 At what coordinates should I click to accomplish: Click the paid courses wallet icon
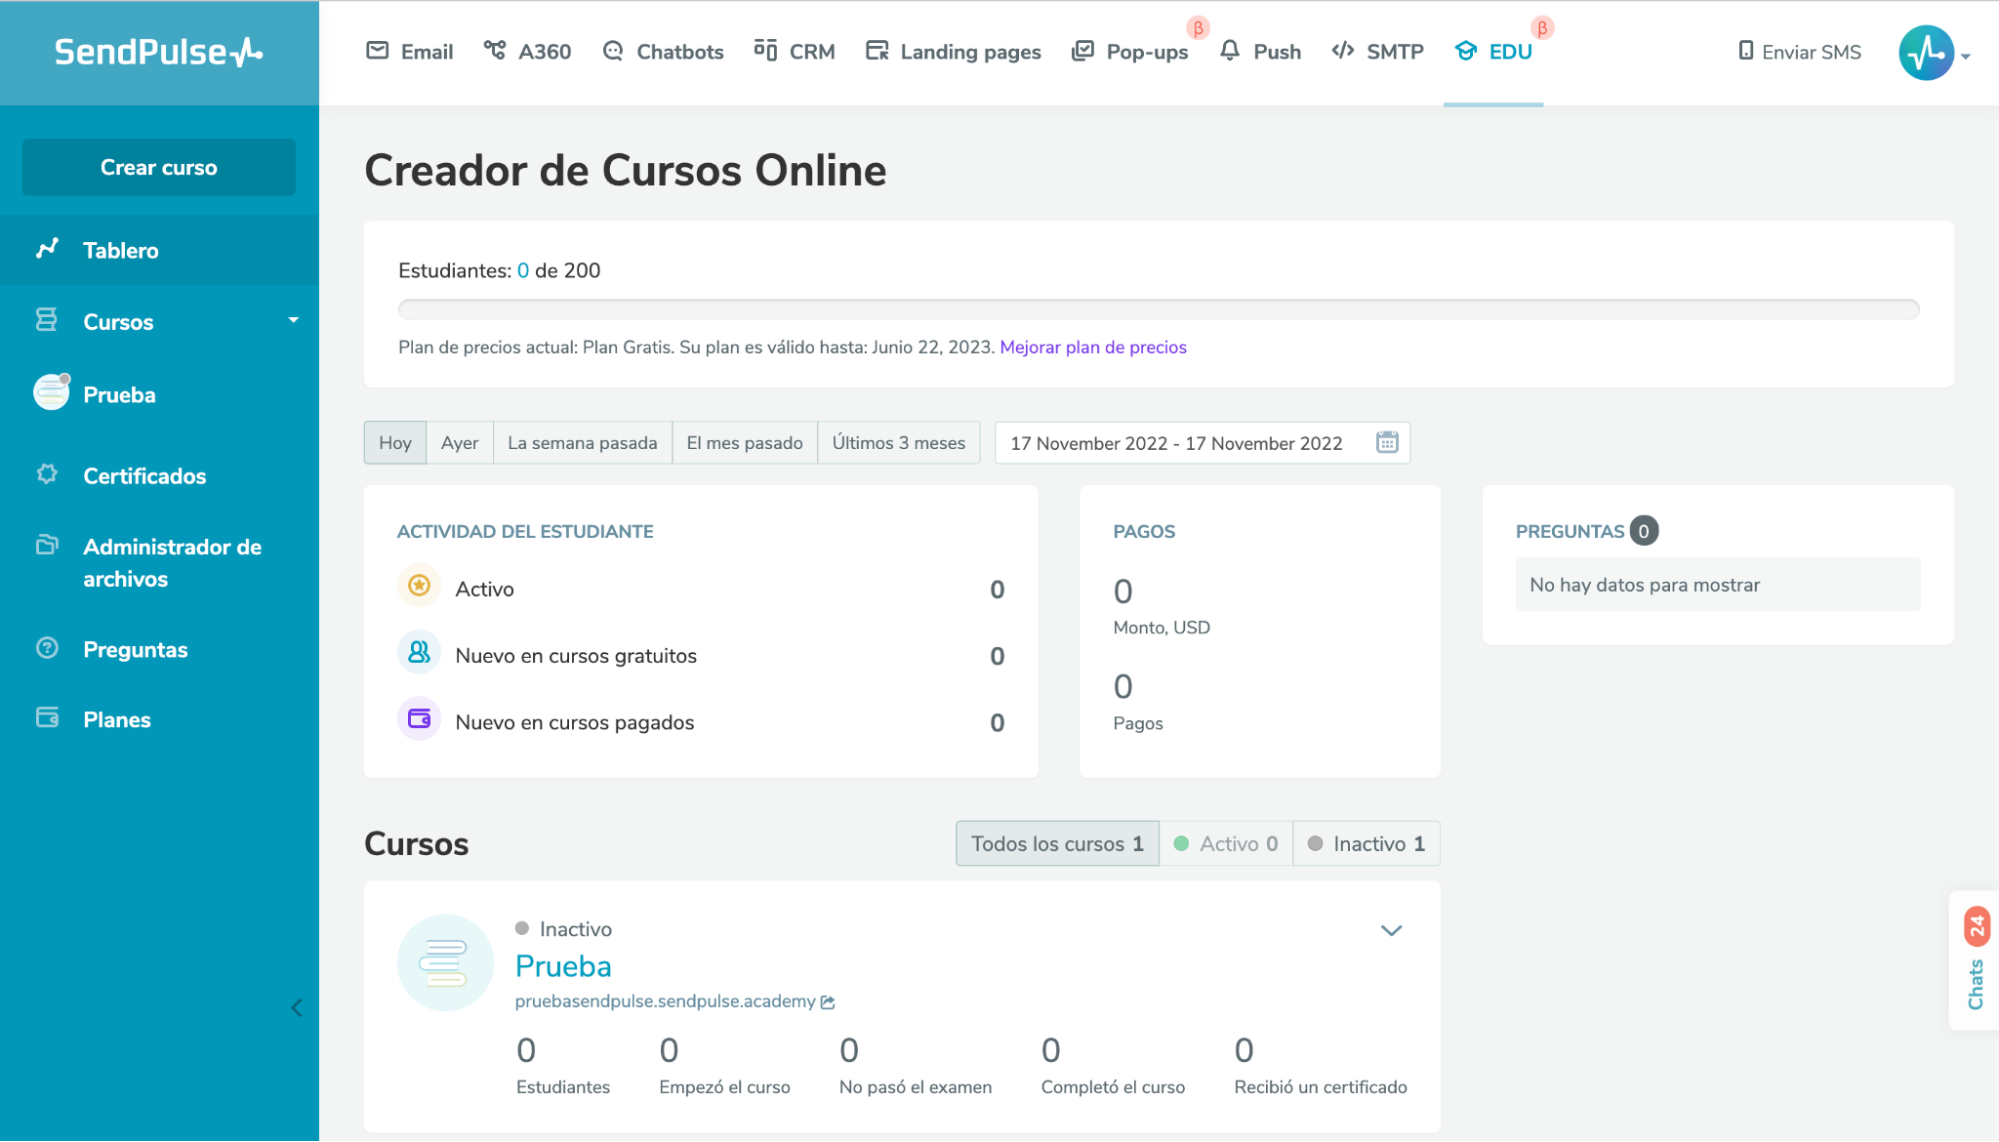pos(419,720)
